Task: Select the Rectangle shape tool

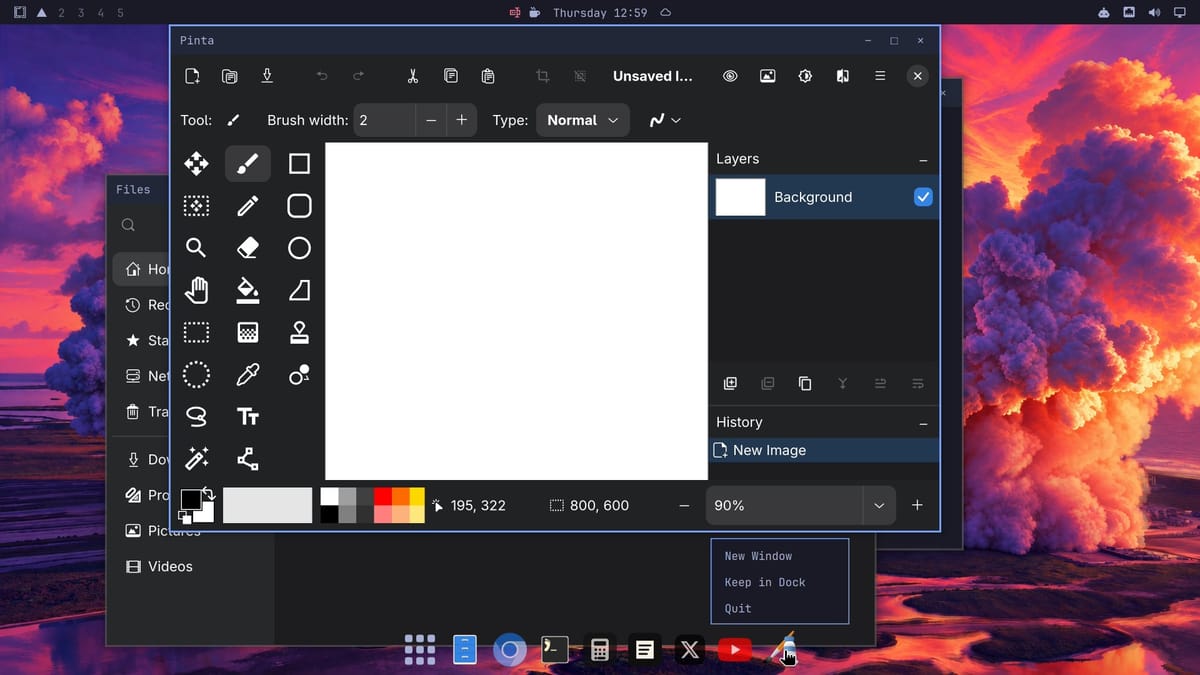Action: click(299, 163)
